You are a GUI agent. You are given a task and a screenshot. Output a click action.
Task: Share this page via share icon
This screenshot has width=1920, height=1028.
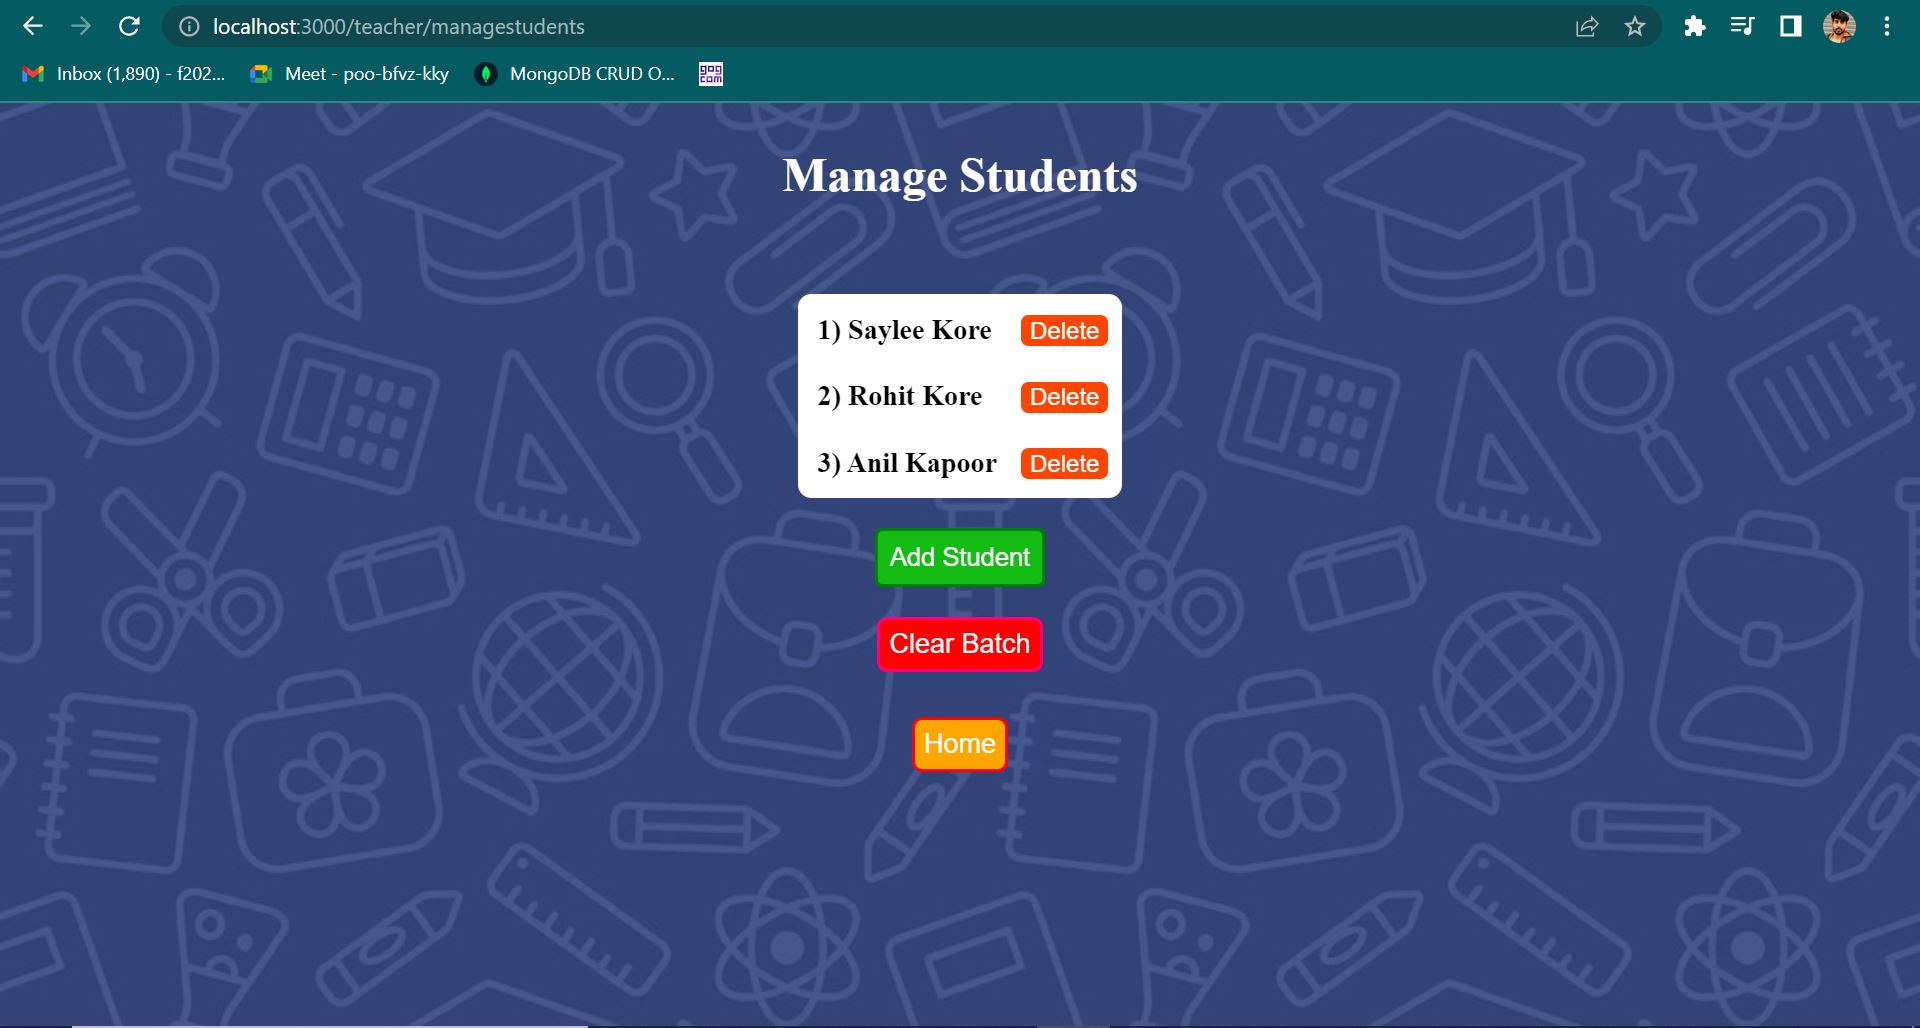coord(1587,27)
